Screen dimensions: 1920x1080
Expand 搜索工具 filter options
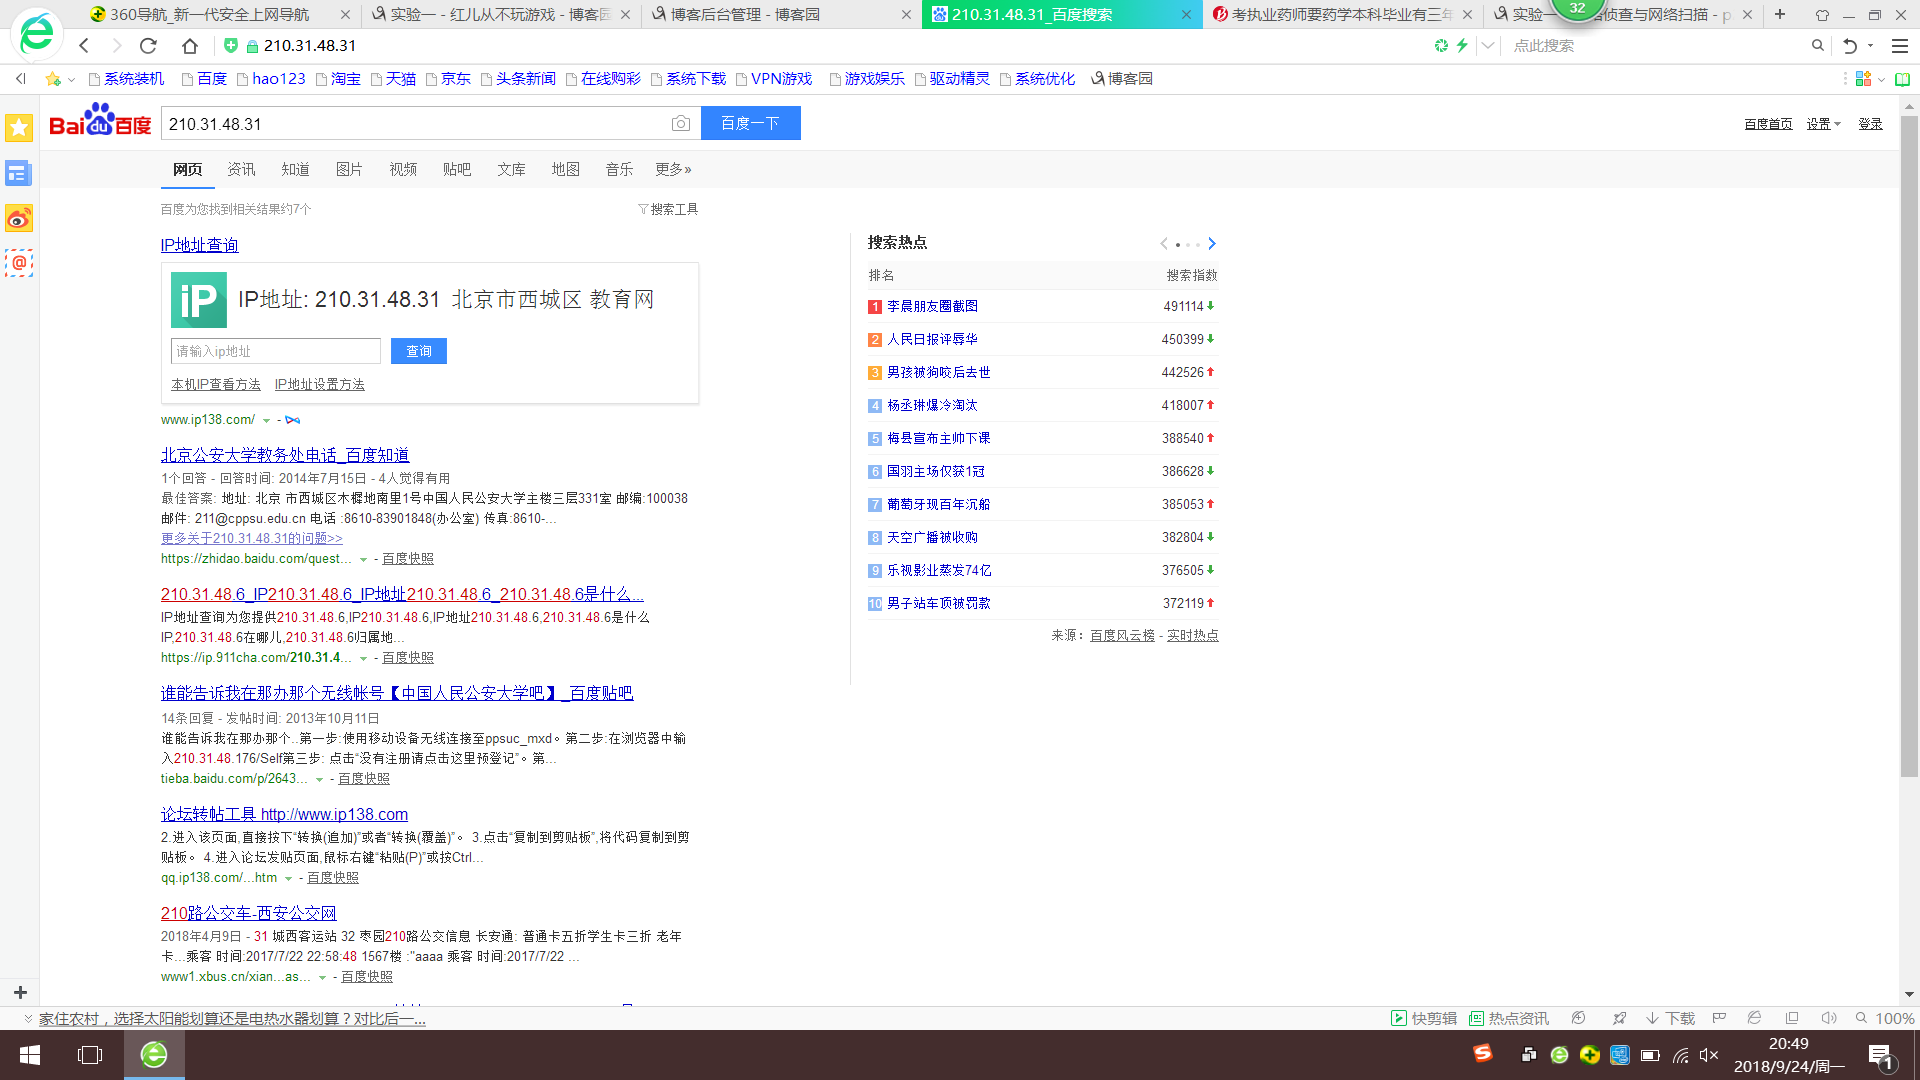pos(668,209)
